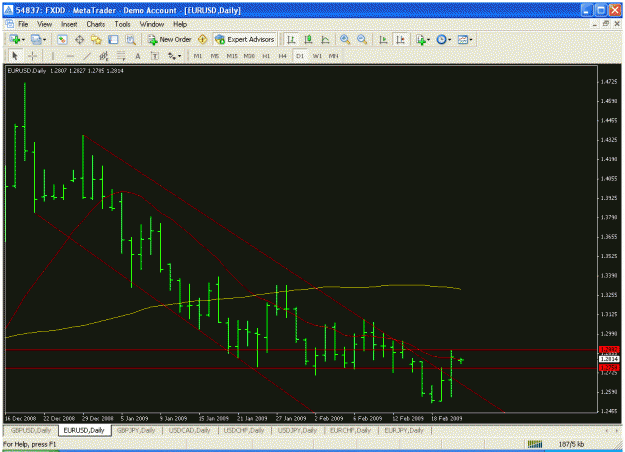Switch chart to Candlesticks mode
The image size is (625, 452).
(308, 39)
